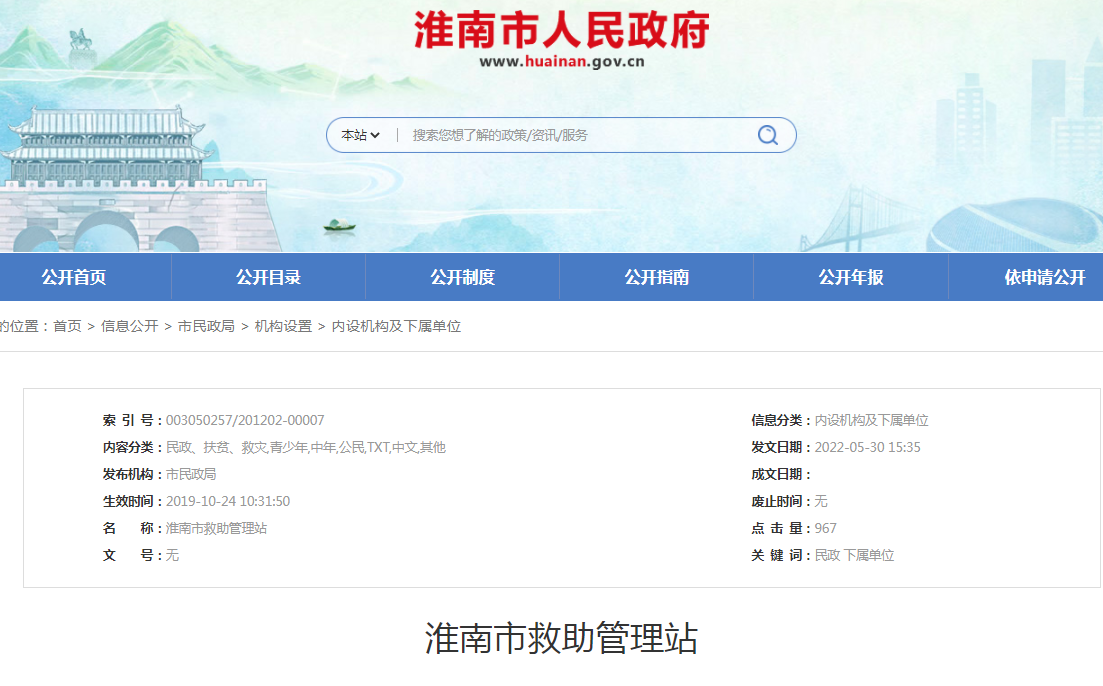The height and width of the screenshot is (686, 1103).
Task: Open the 公开年报 section
Action: click(x=850, y=277)
